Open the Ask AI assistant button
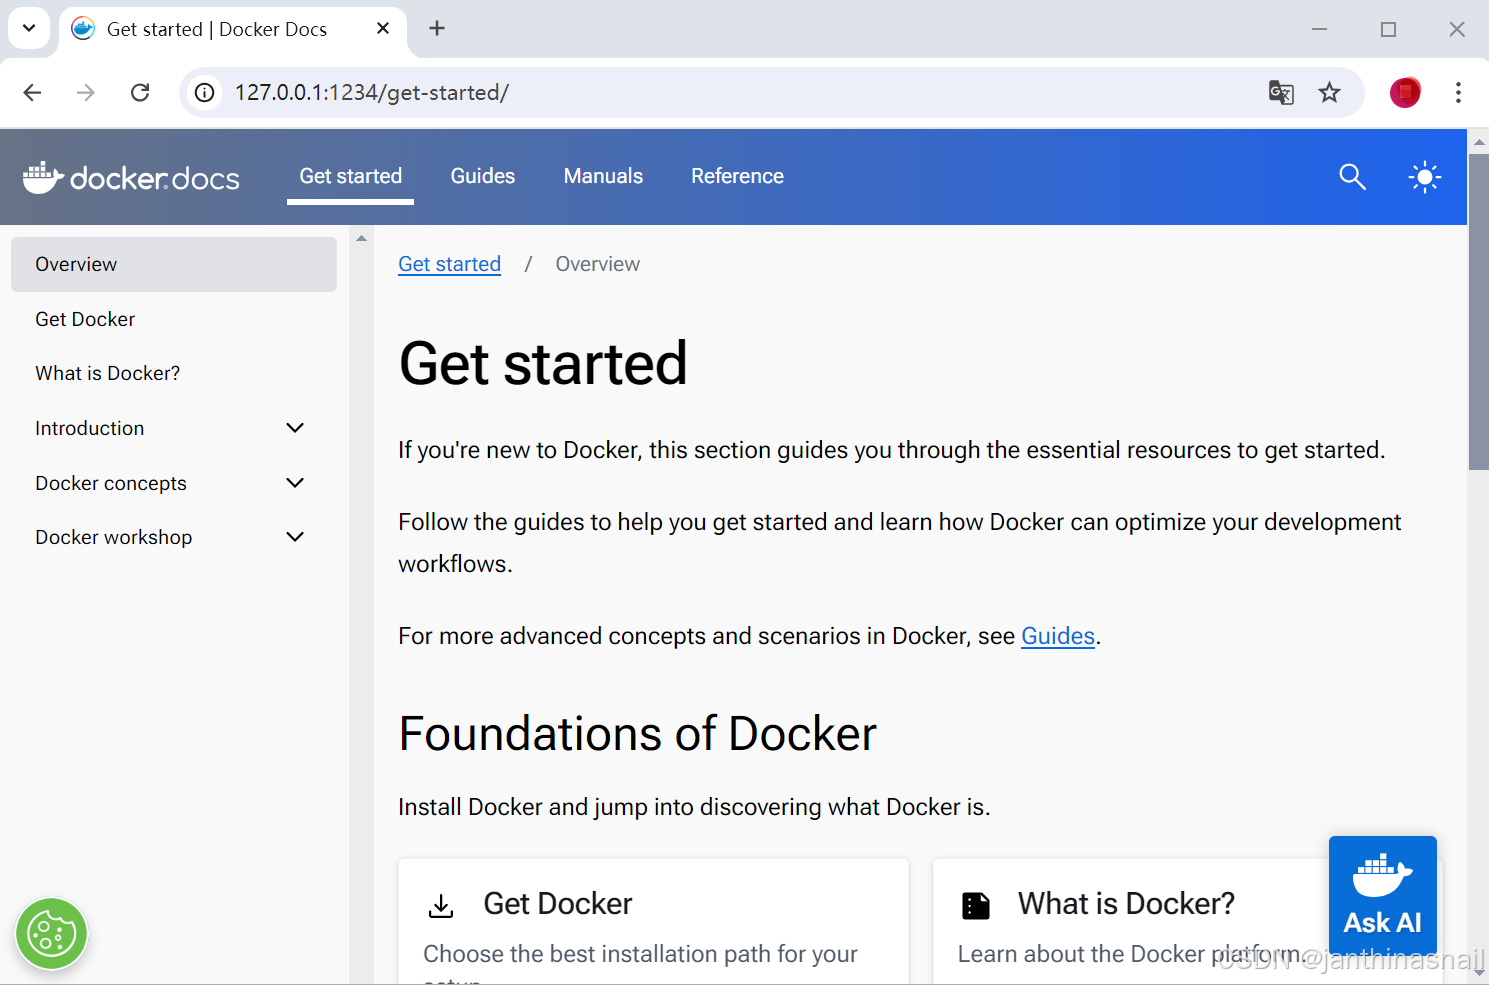The image size is (1489, 985). [x=1382, y=894]
